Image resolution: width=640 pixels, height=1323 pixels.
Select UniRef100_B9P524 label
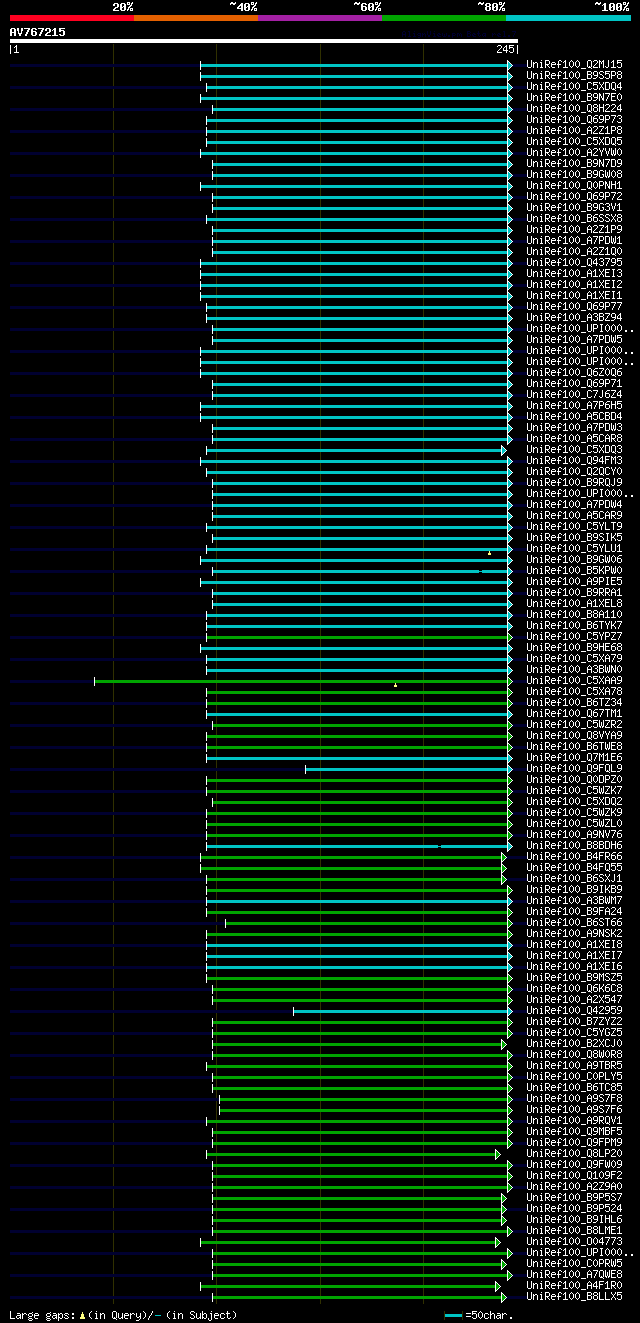pos(574,1208)
